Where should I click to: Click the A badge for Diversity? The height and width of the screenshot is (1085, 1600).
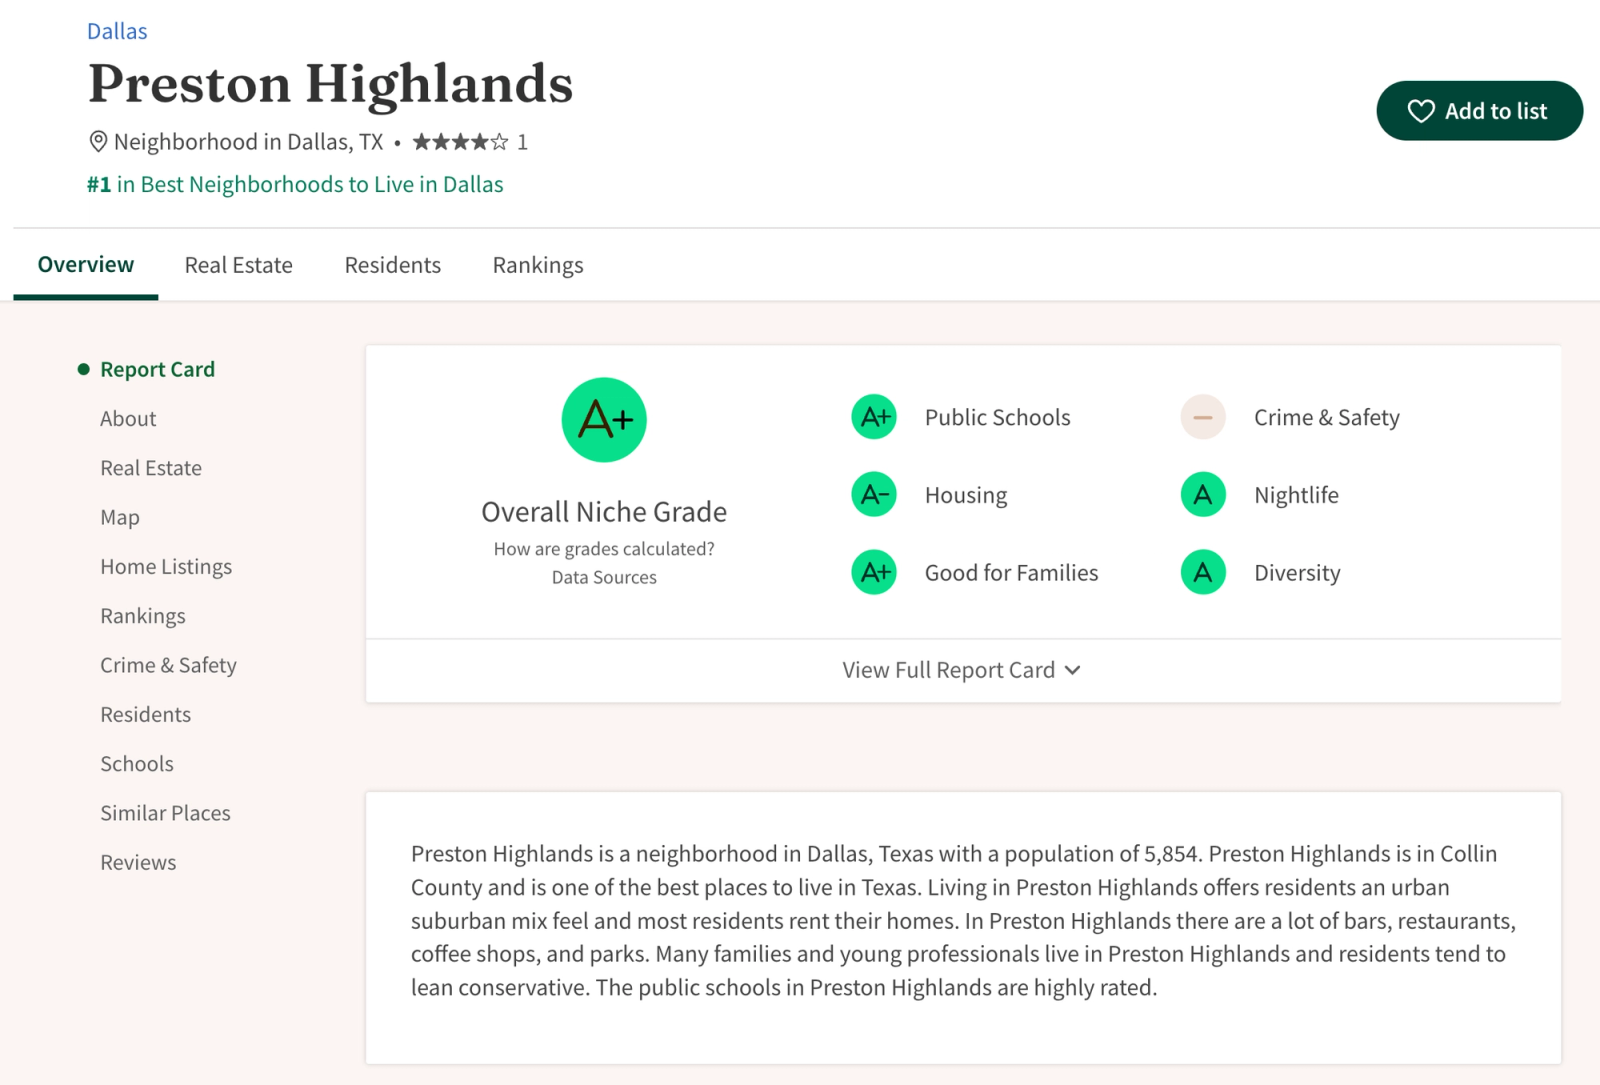(1203, 573)
